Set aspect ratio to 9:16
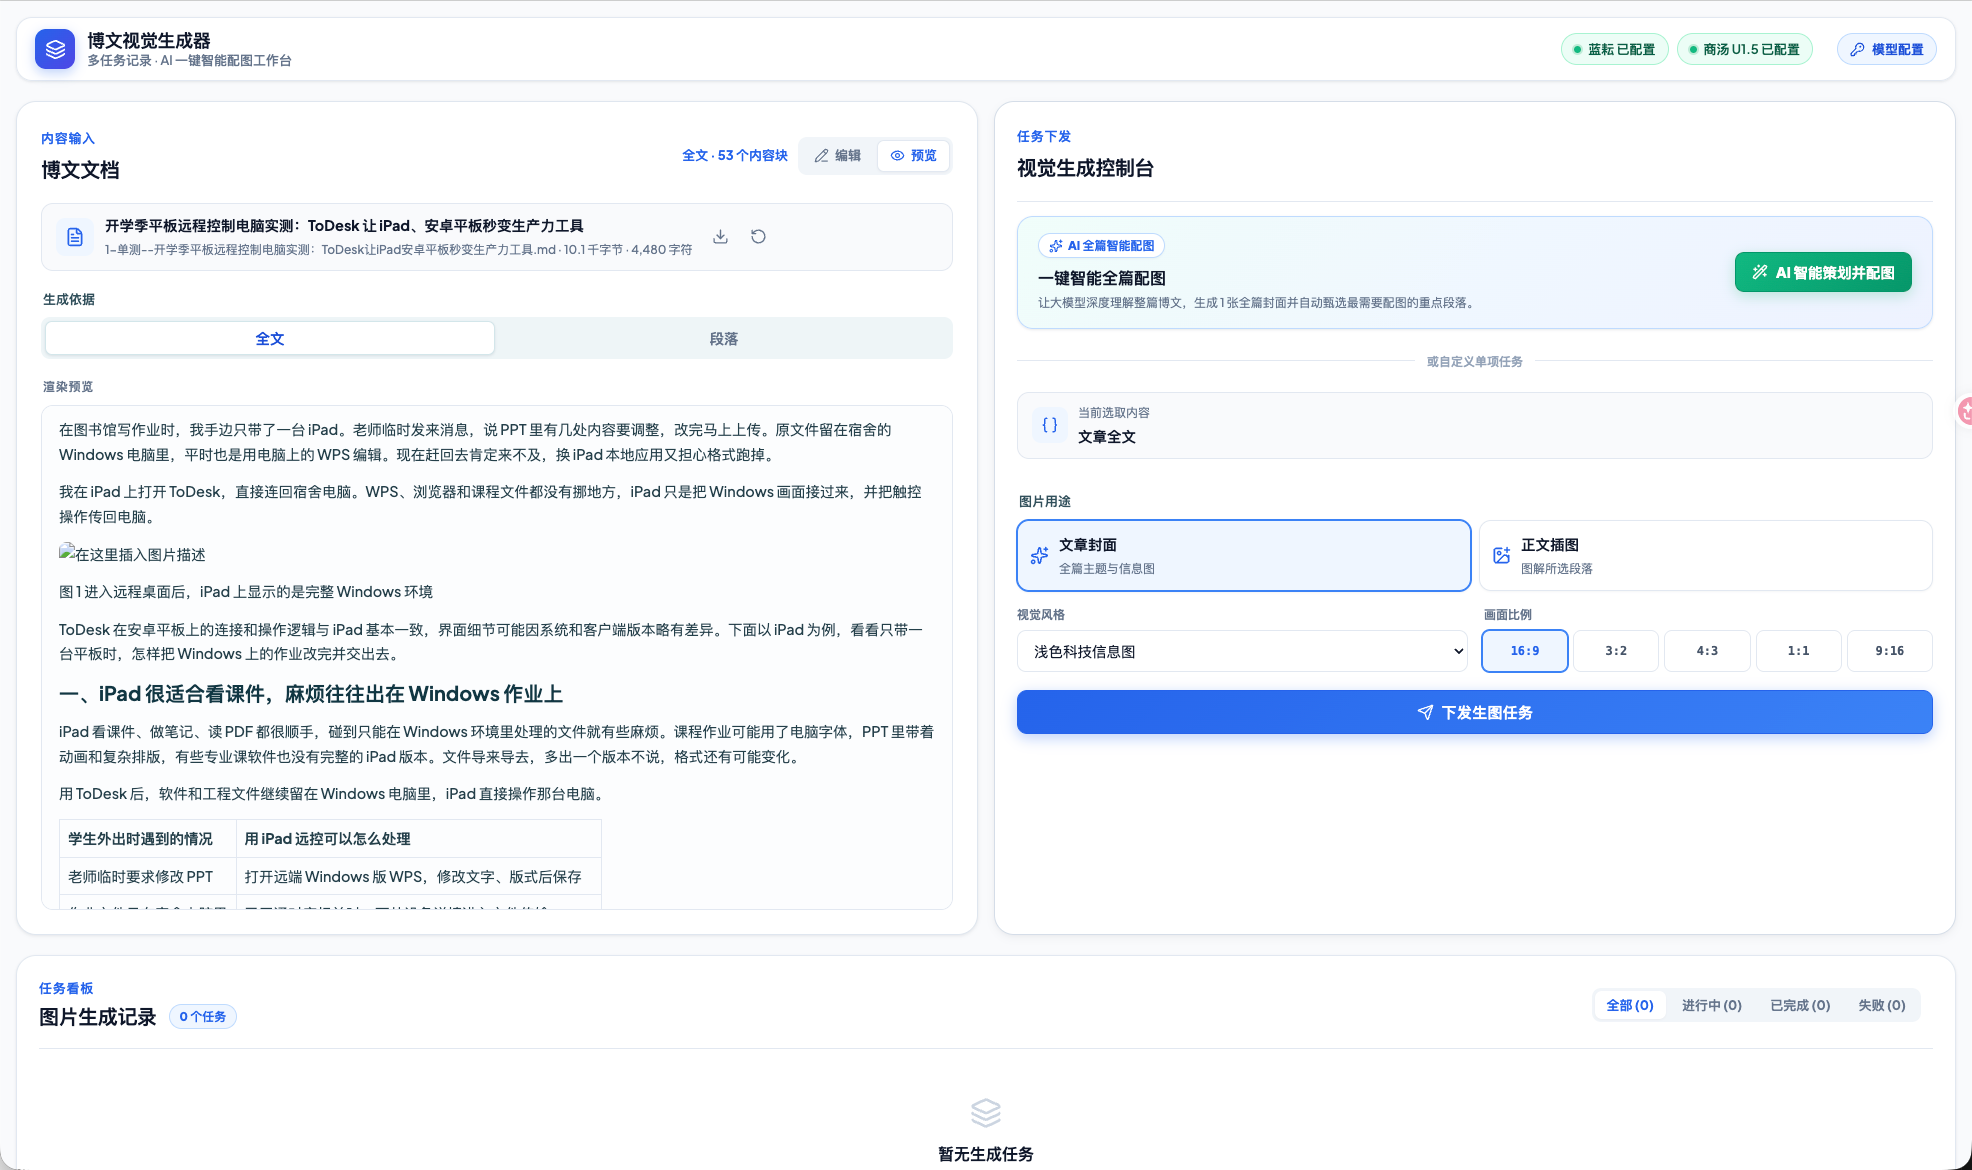This screenshot has height=1170, width=1972. click(1890, 651)
